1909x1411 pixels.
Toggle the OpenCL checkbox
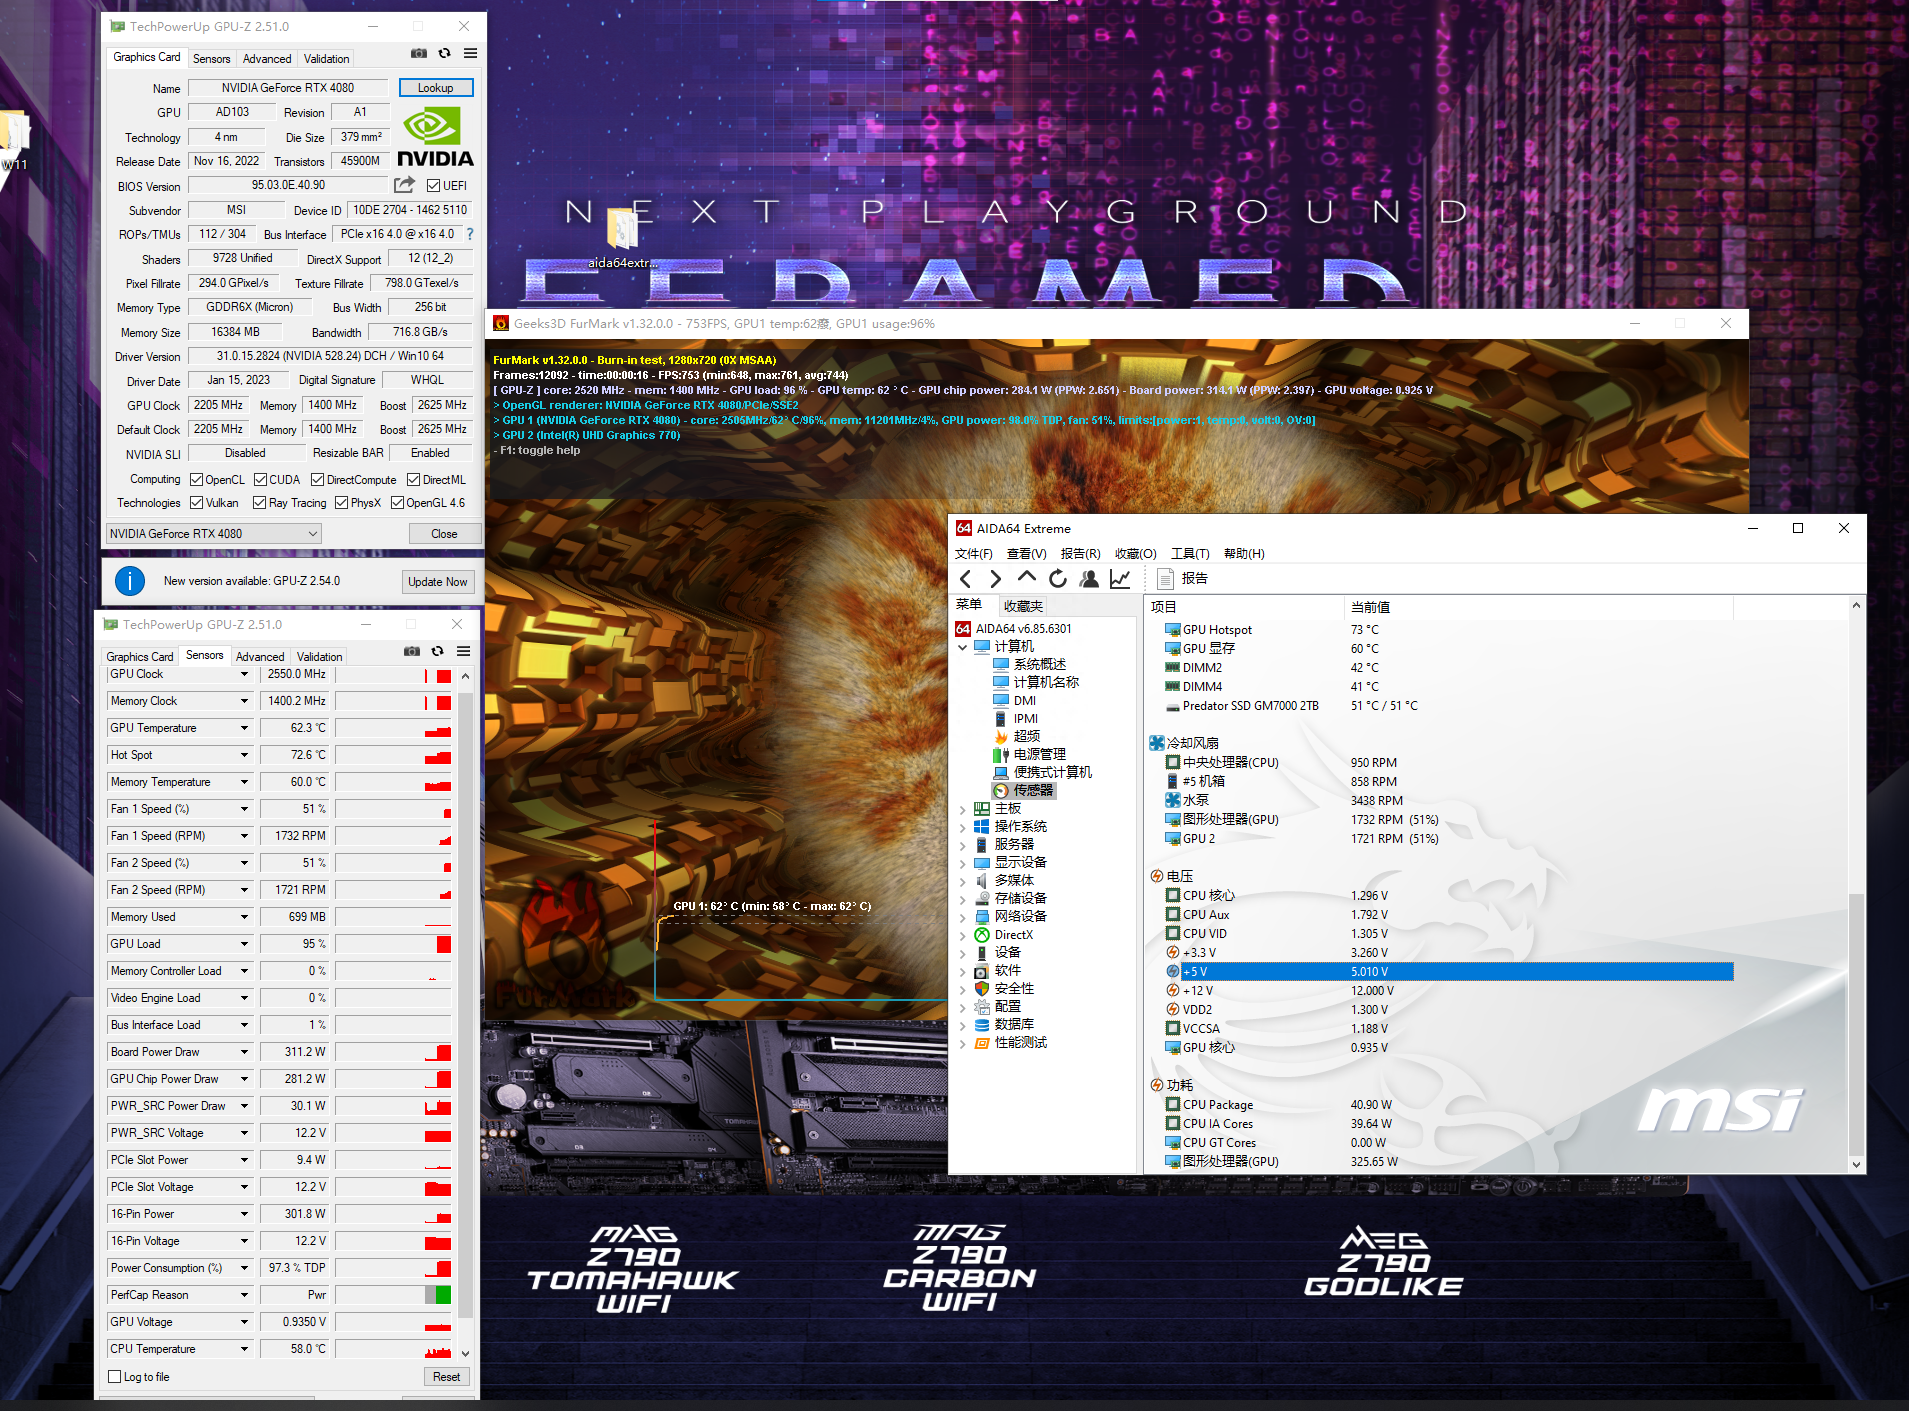[197, 480]
